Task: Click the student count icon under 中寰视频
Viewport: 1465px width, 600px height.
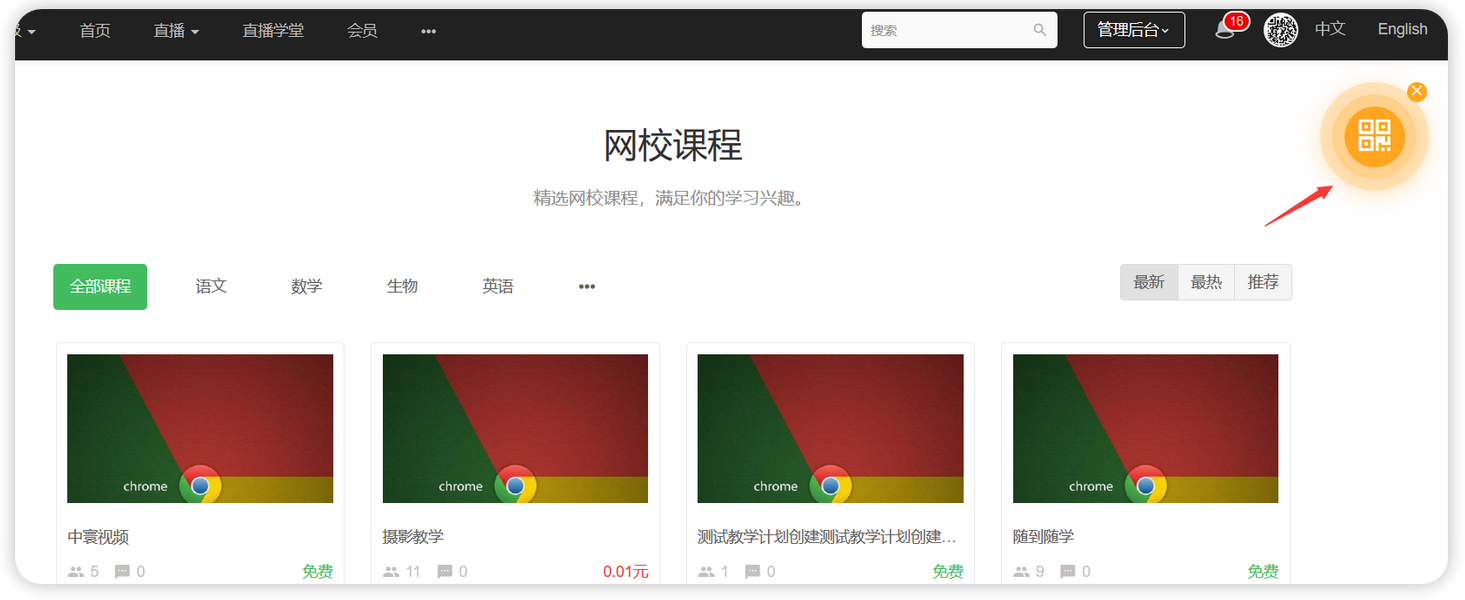Action: point(76,572)
